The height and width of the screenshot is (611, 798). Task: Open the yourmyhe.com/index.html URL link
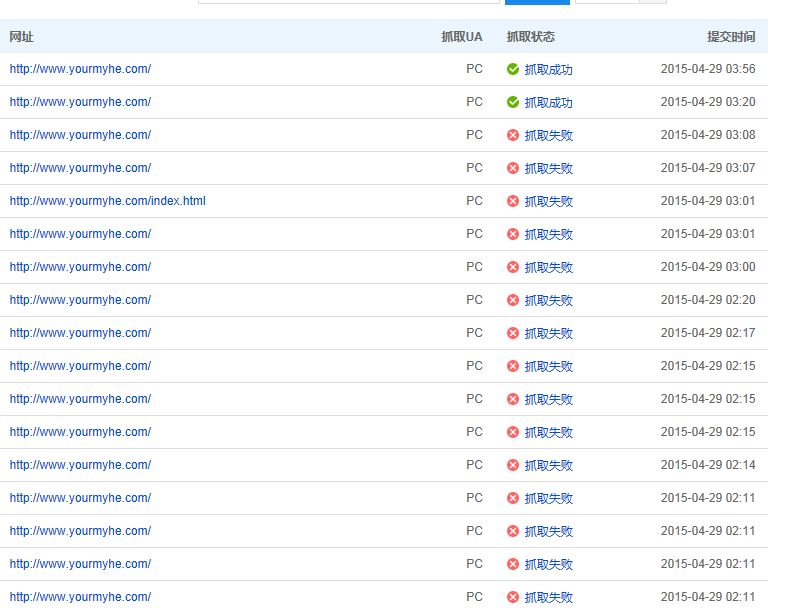107,201
